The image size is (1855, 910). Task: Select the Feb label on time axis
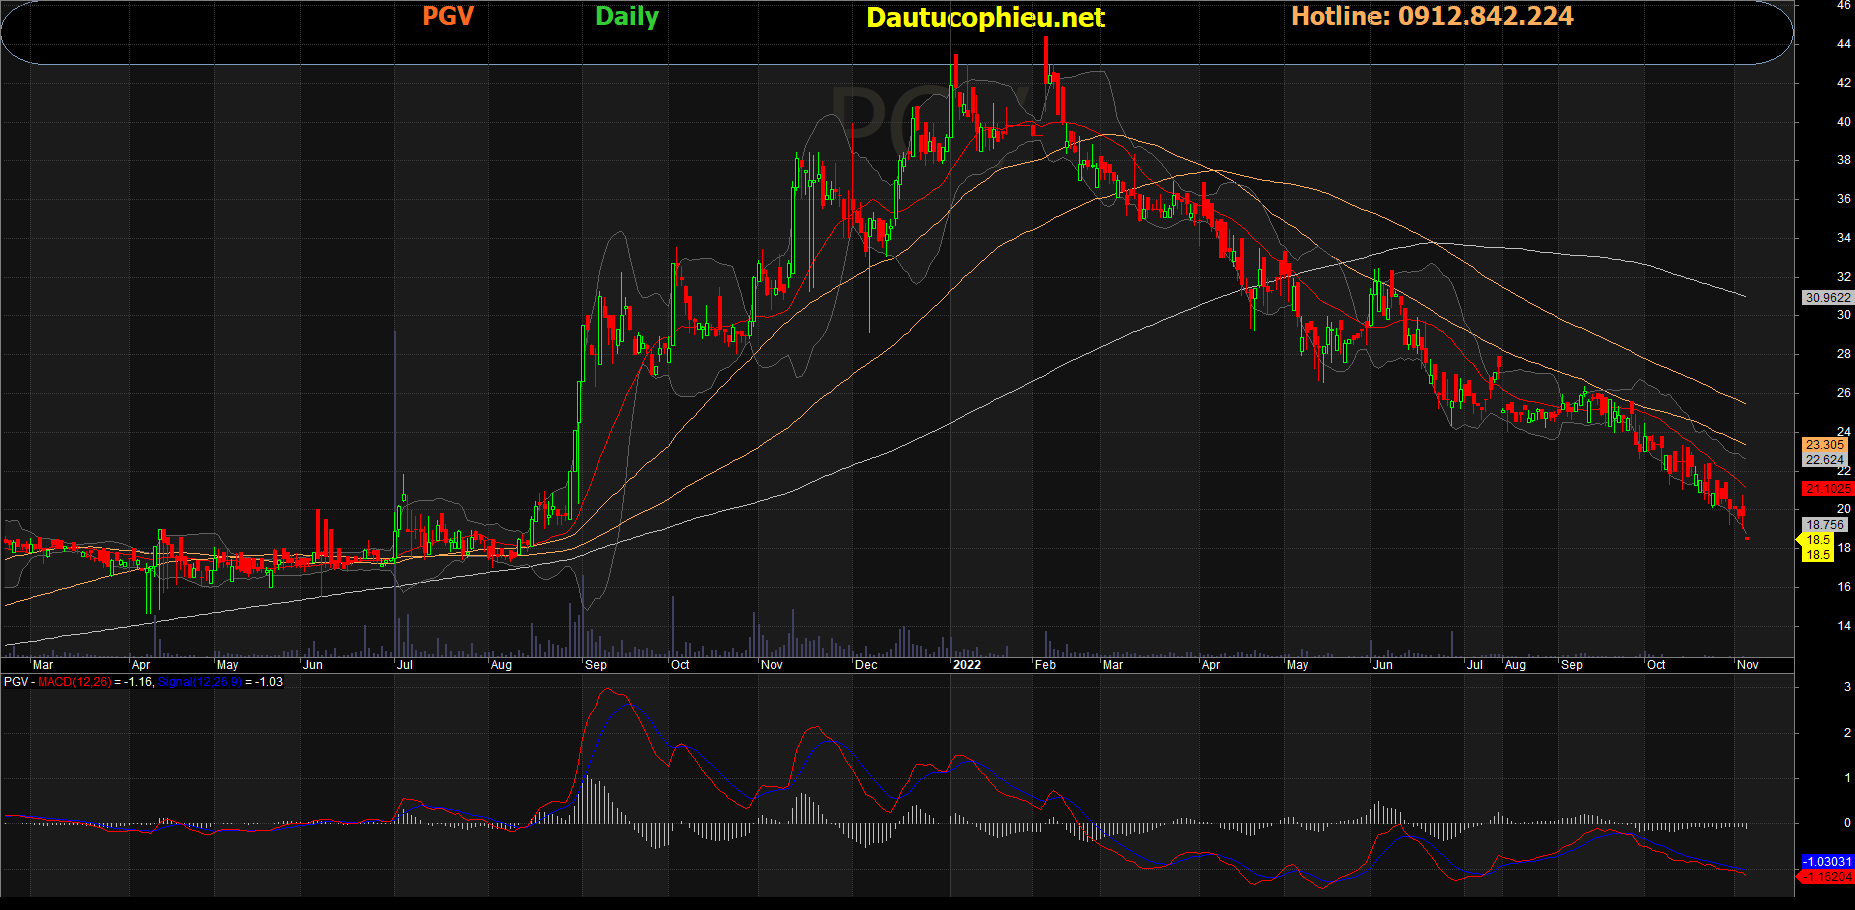(x=1045, y=665)
